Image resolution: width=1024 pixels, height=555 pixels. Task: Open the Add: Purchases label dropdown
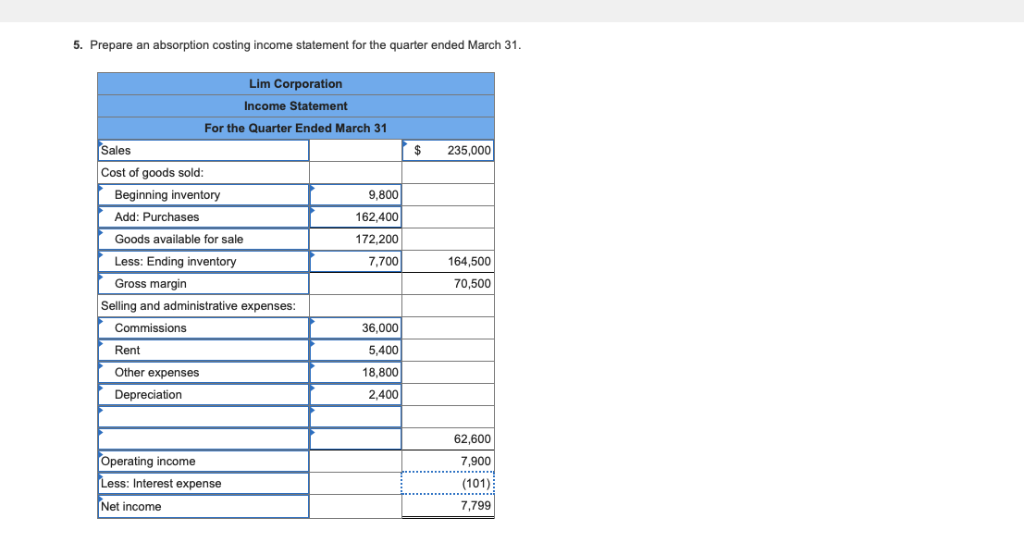[204, 217]
